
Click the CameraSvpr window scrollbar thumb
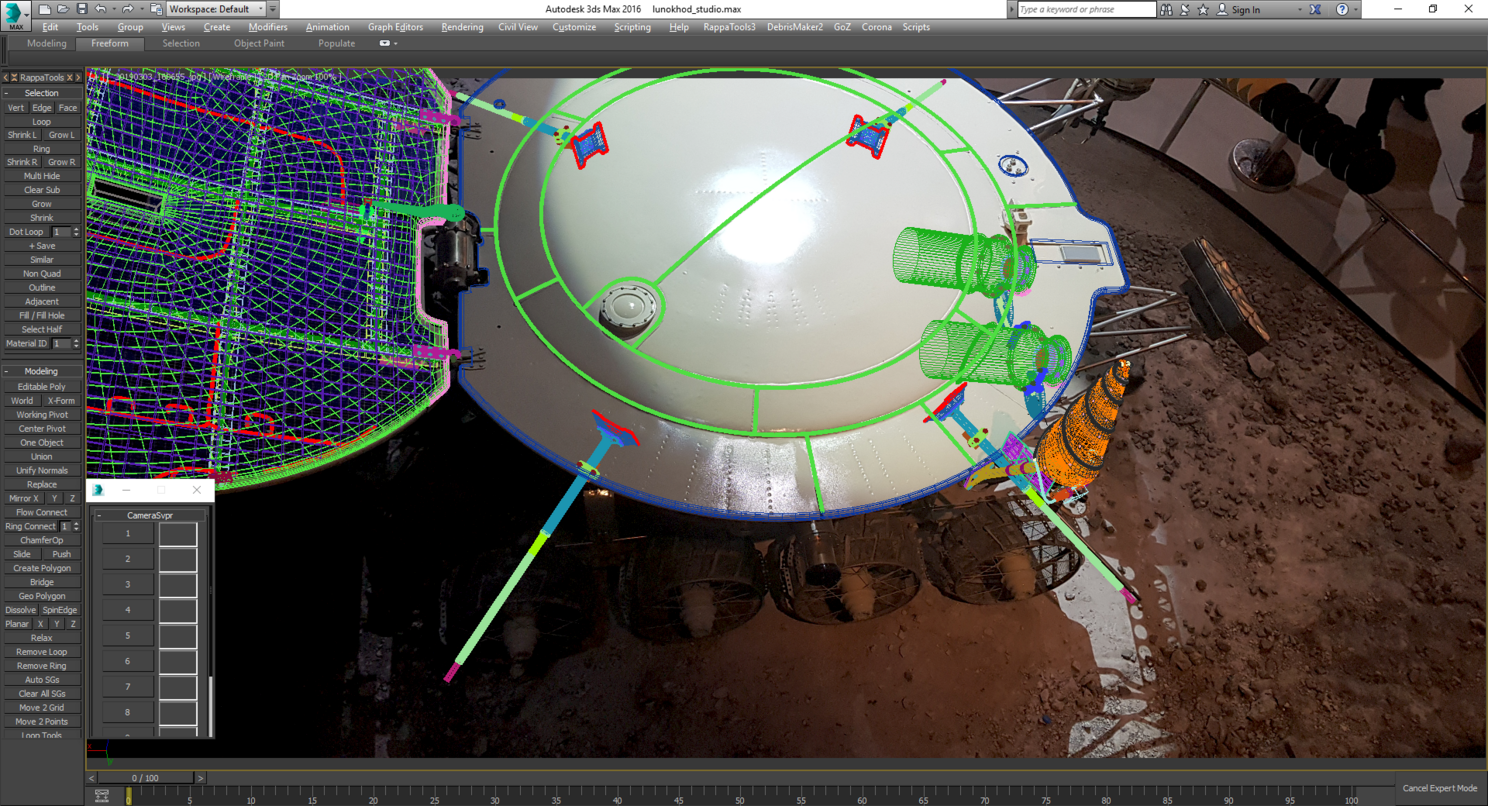click(210, 706)
